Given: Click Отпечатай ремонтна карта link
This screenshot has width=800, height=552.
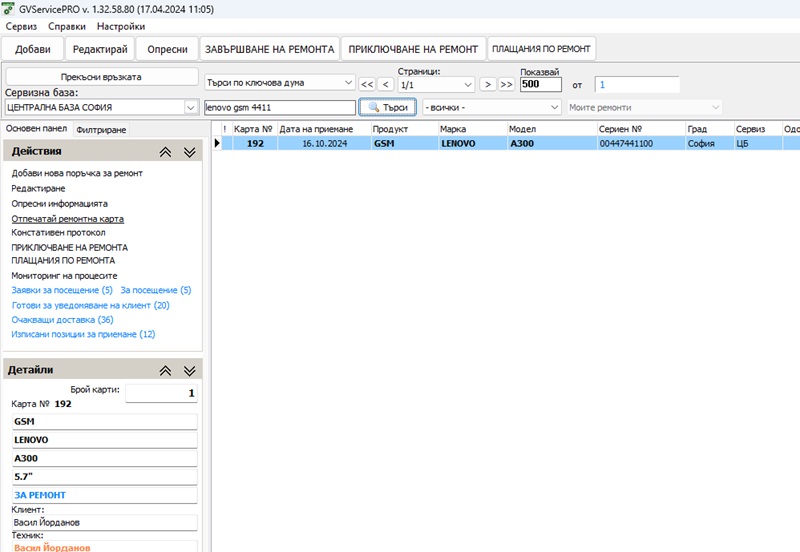Looking at the screenshot, I should click(x=67, y=219).
